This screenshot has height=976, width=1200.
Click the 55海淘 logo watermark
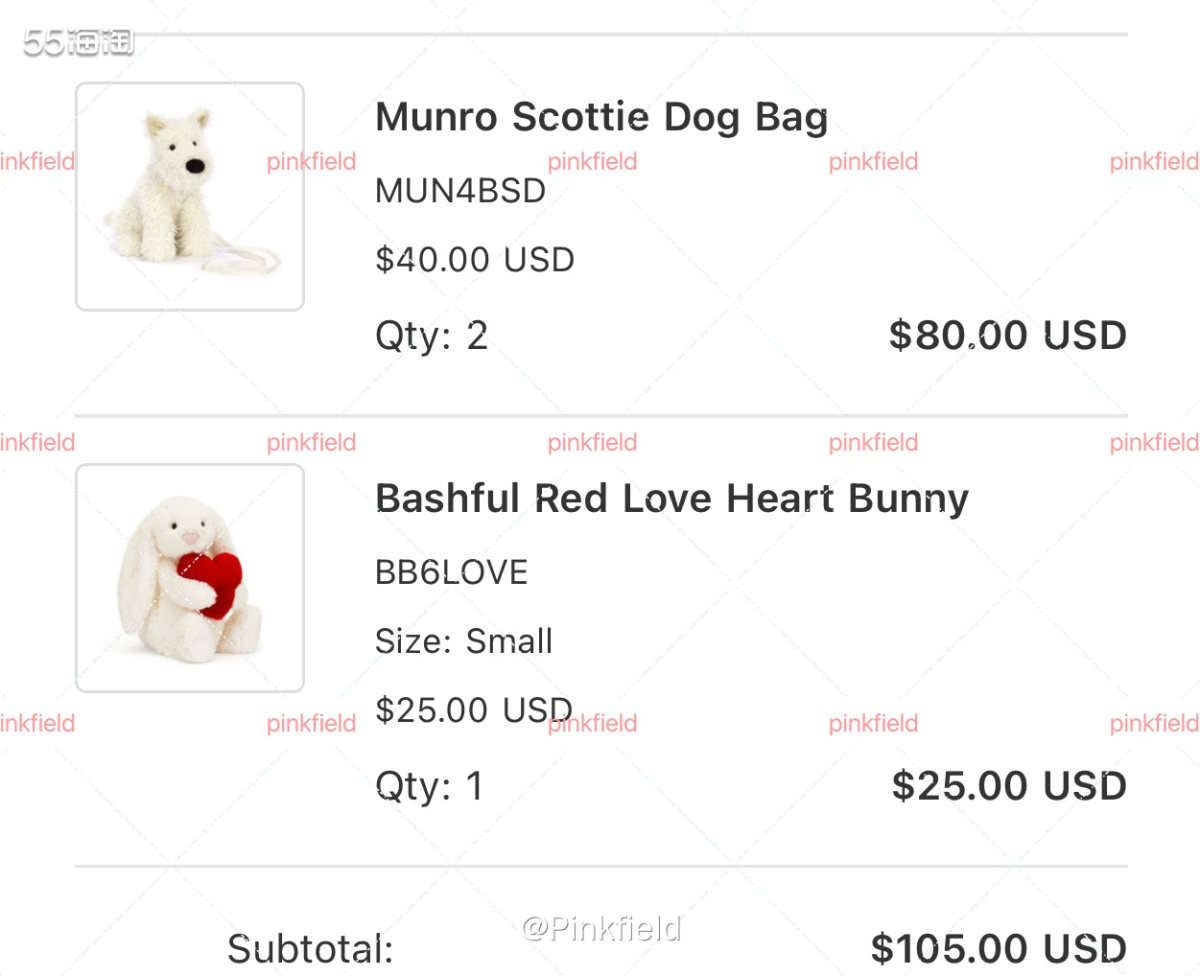[x=78, y=42]
